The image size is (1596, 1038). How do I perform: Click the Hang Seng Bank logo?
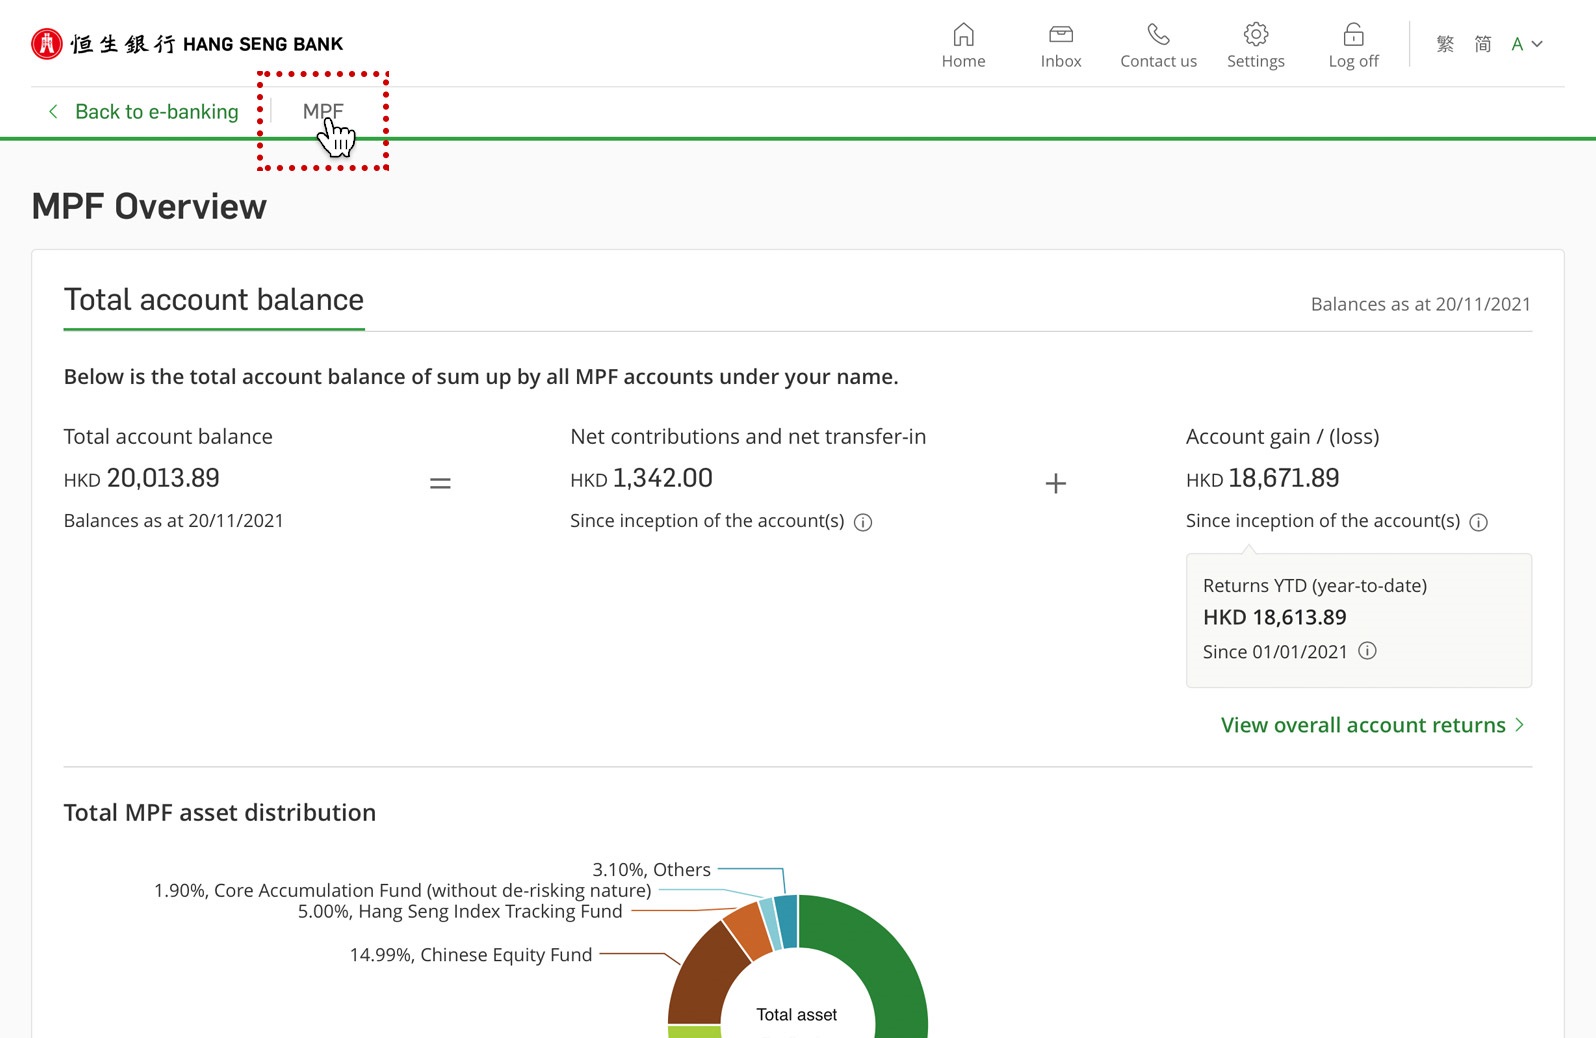pyautogui.click(x=187, y=44)
